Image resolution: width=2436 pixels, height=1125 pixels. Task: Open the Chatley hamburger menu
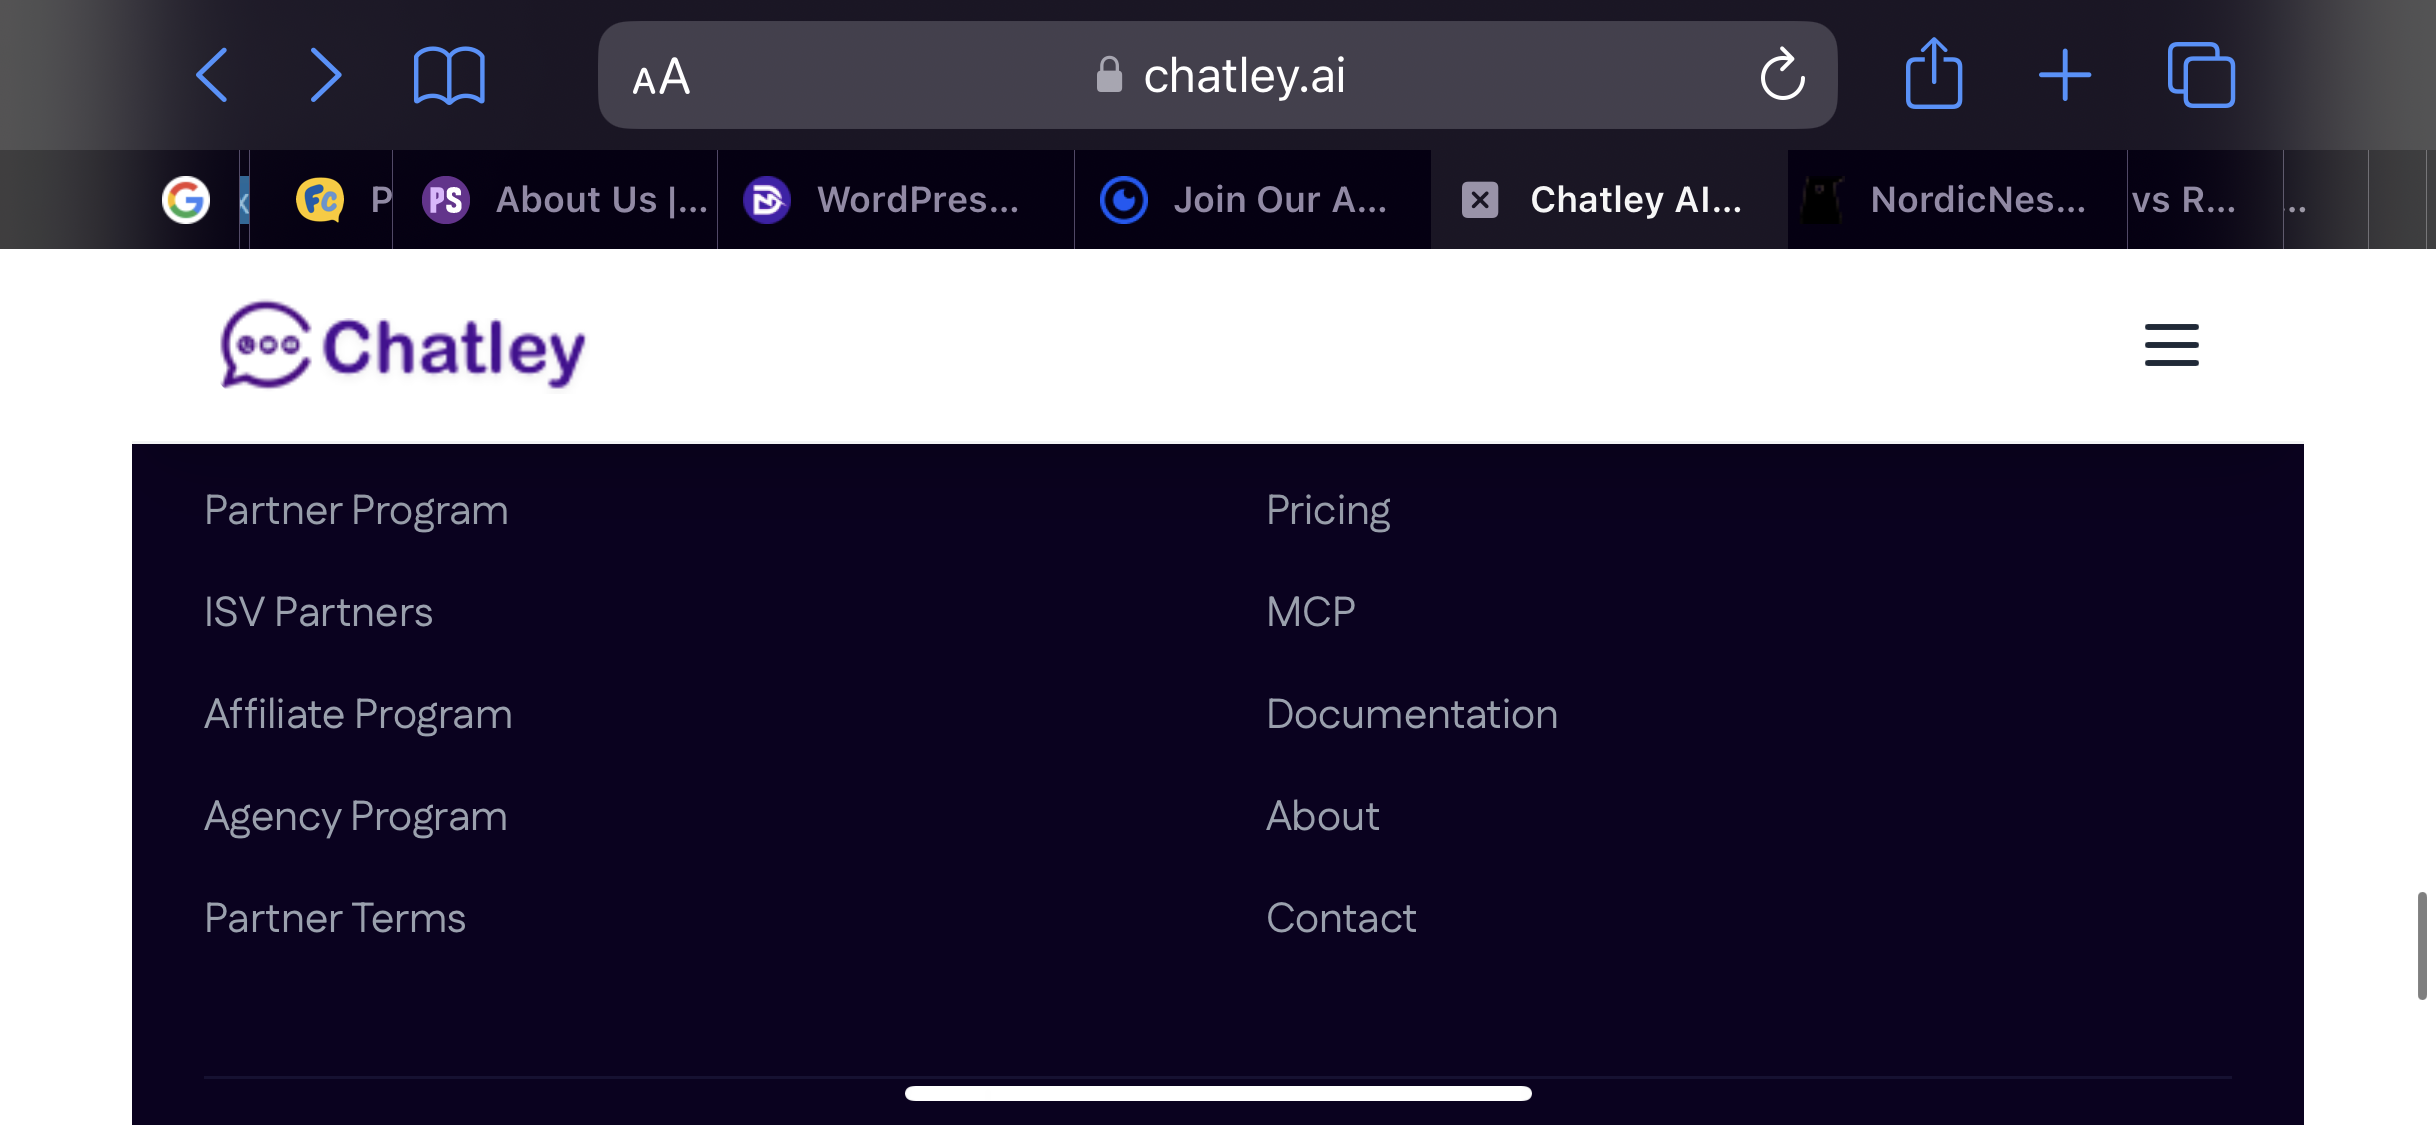[2171, 345]
